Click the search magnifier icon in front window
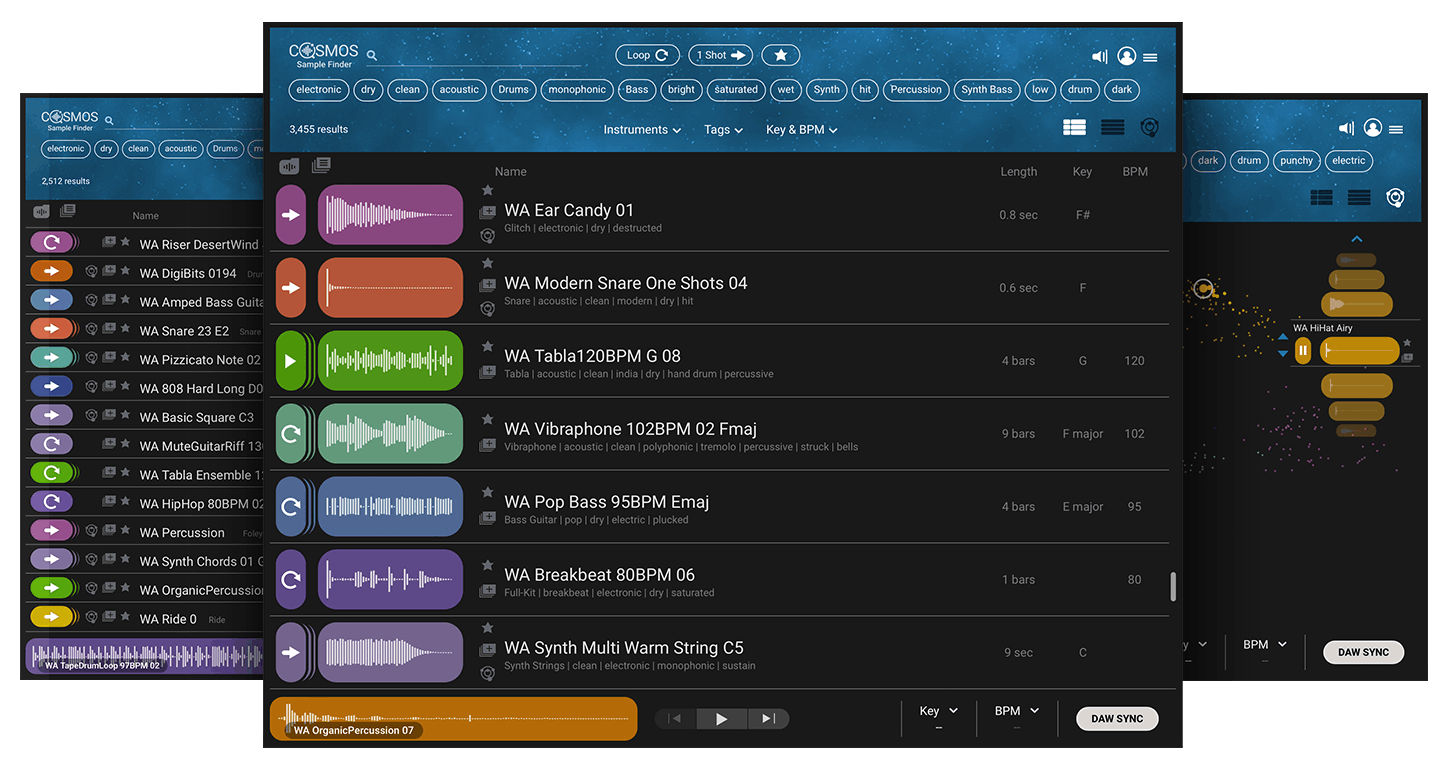 pos(372,56)
